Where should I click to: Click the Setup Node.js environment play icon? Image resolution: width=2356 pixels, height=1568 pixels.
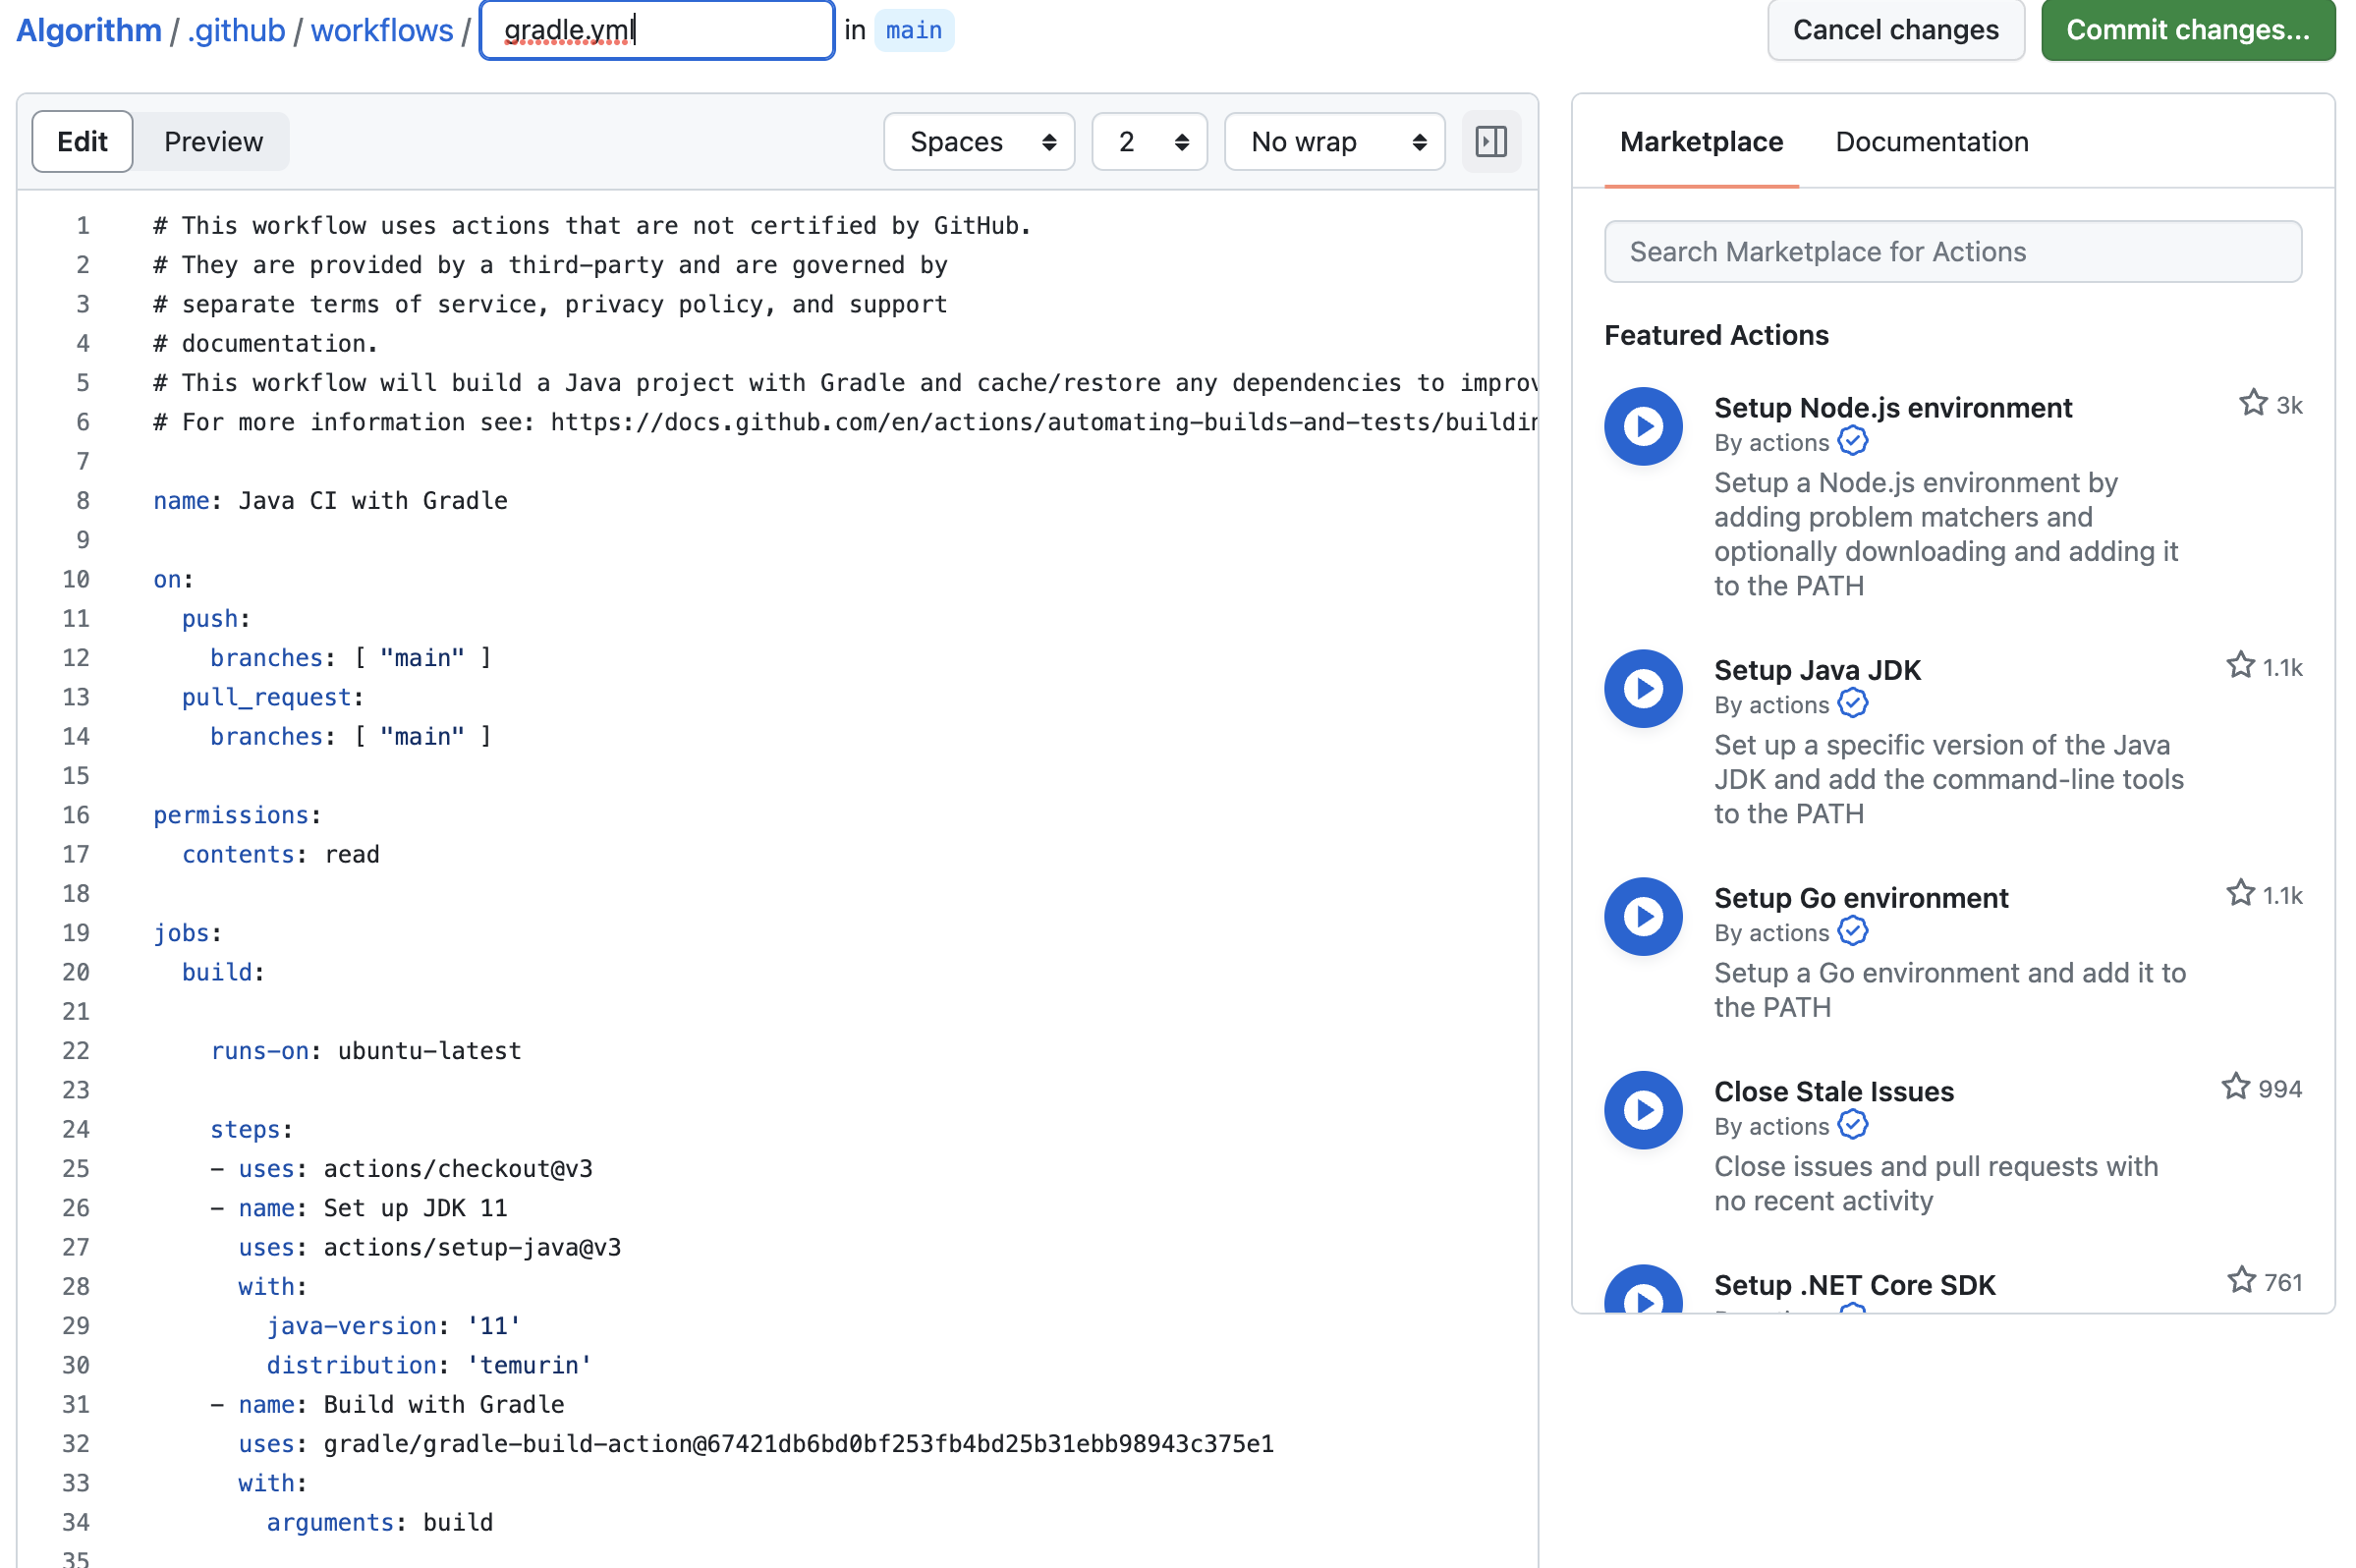point(1642,427)
